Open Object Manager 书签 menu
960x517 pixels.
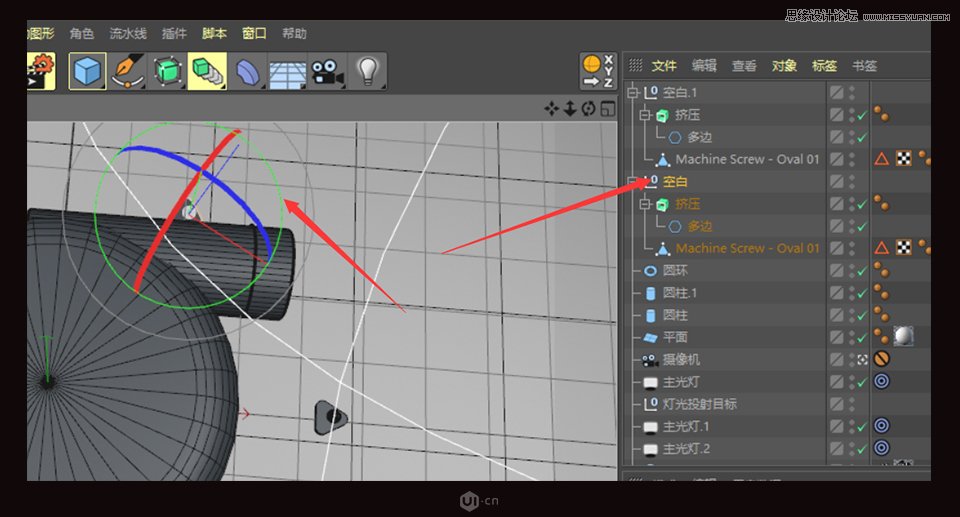tap(864, 66)
